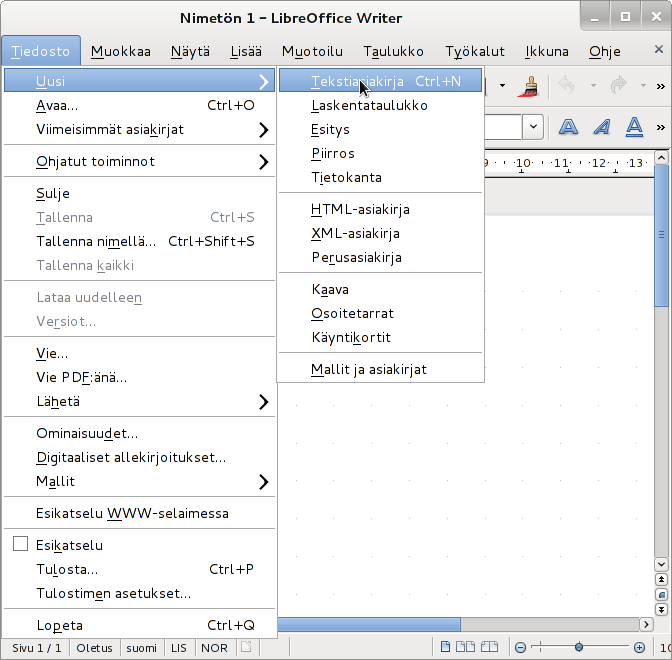The image size is (672, 660).
Task: Open Mallit ja asiakirjat
Action: pyautogui.click(x=381, y=369)
